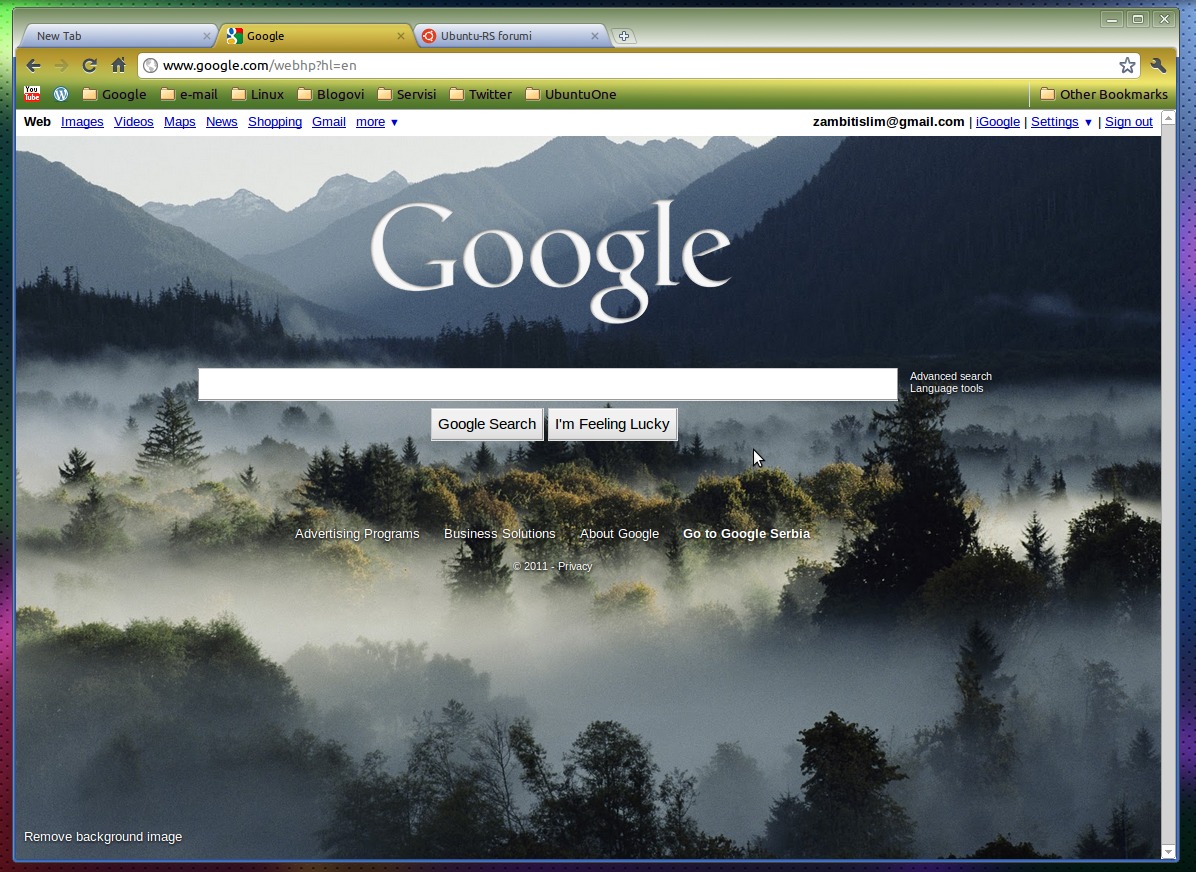The width and height of the screenshot is (1196, 872).
Task: Close the Google tab
Action: pos(401,36)
